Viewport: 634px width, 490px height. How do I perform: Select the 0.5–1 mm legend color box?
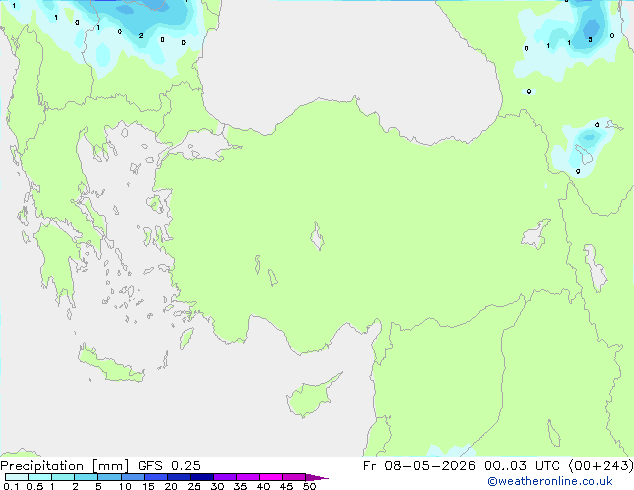[x=40, y=477]
